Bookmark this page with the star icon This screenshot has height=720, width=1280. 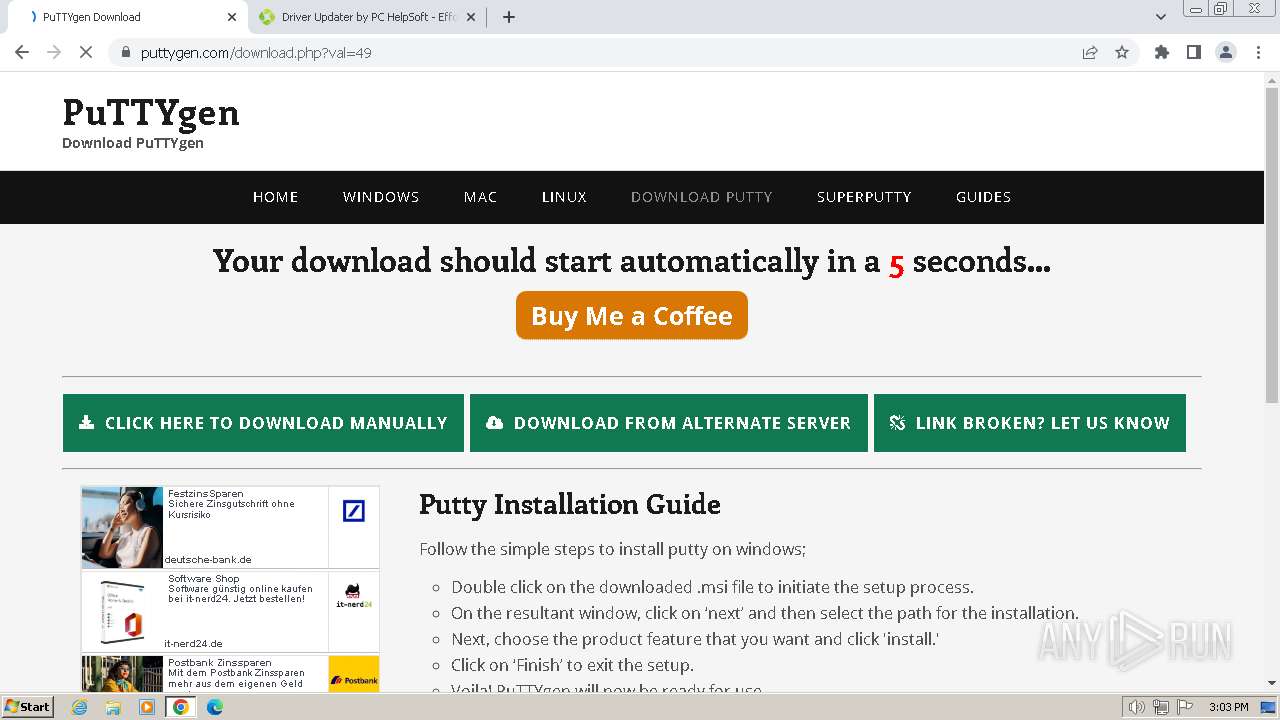pos(1122,52)
